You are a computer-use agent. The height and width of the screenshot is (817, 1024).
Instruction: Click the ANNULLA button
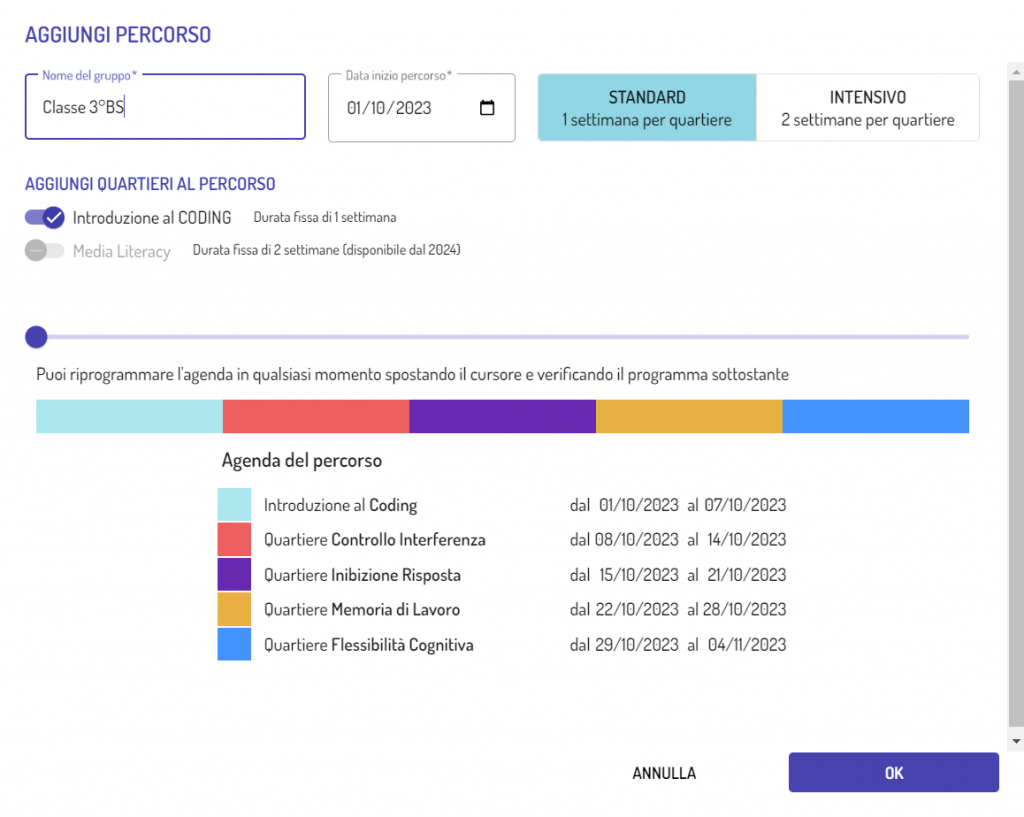pyautogui.click(x=664, y=773)
